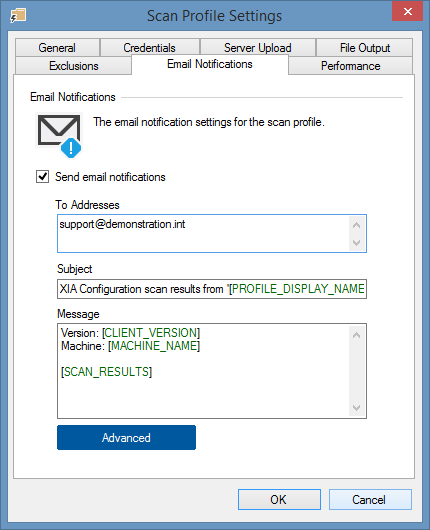Go to the File Output tab
The image size is (430, 530).
pyautogui.click(x=365, y=48)
